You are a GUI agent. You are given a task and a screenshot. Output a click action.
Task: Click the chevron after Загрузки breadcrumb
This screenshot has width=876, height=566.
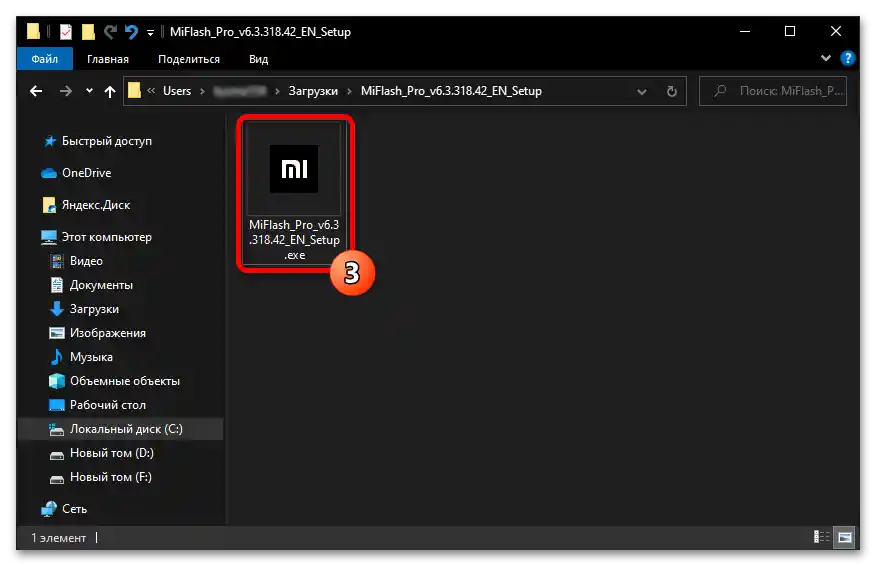click(349, 91)
